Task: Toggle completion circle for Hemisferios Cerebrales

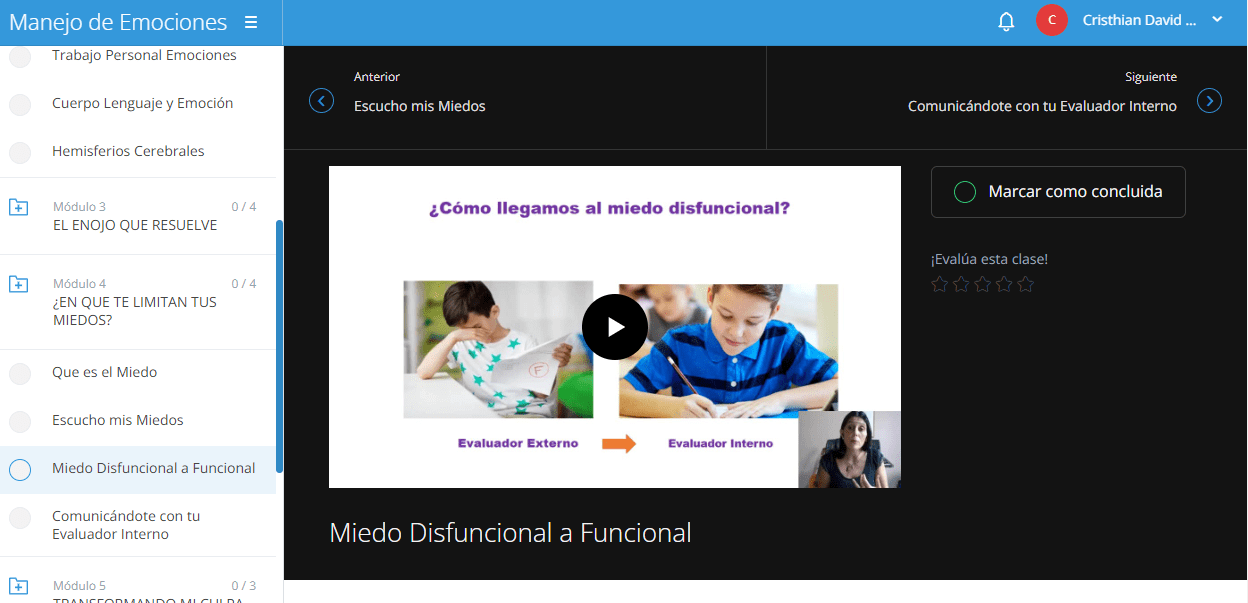Action: pos(20,152)
